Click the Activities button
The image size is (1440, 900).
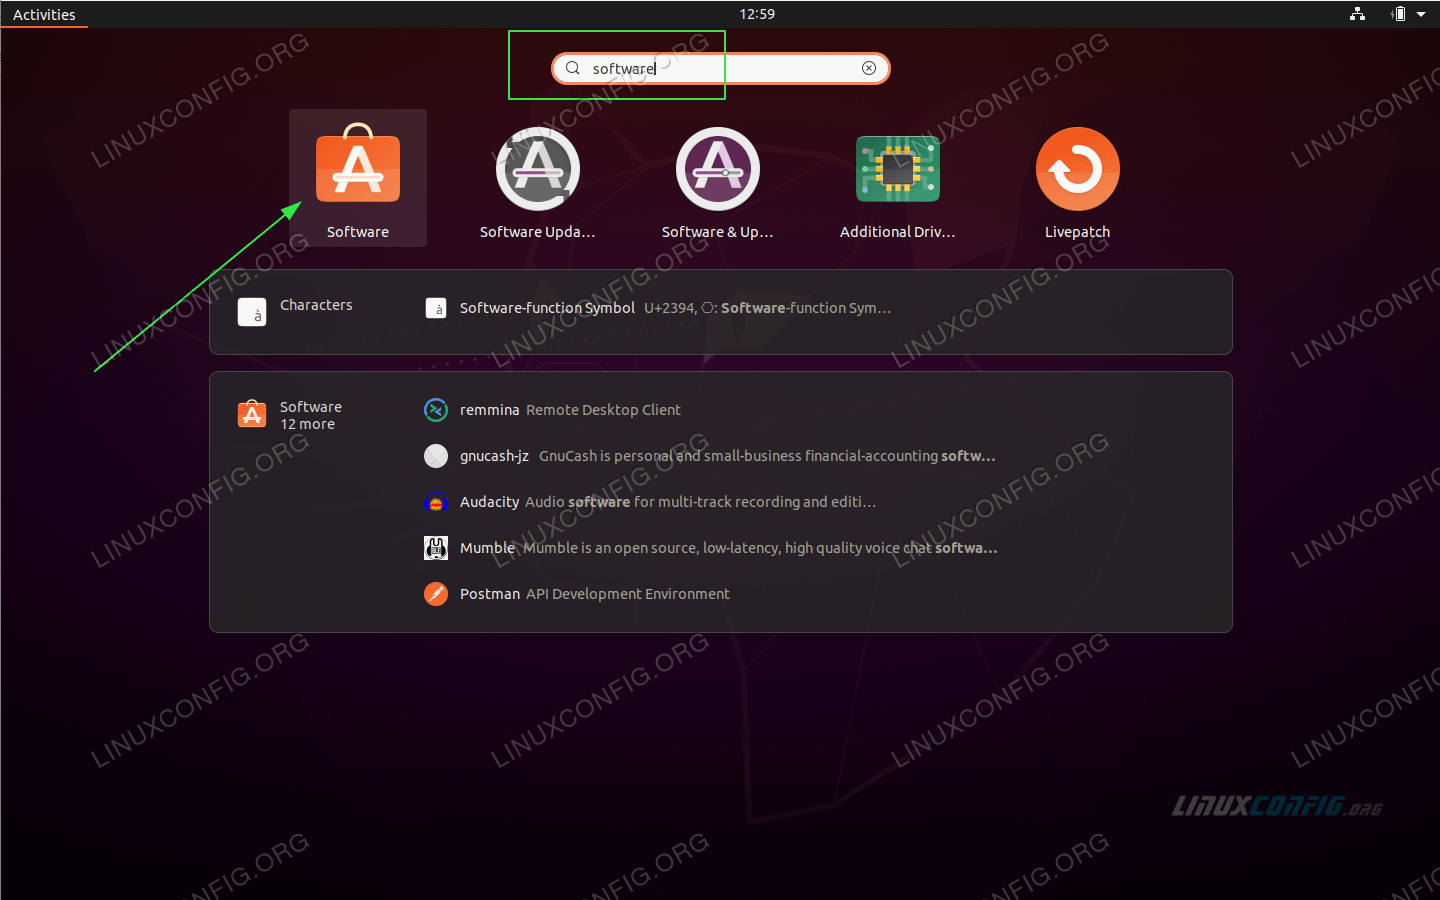pyautogui.click(x=44, y=14)
